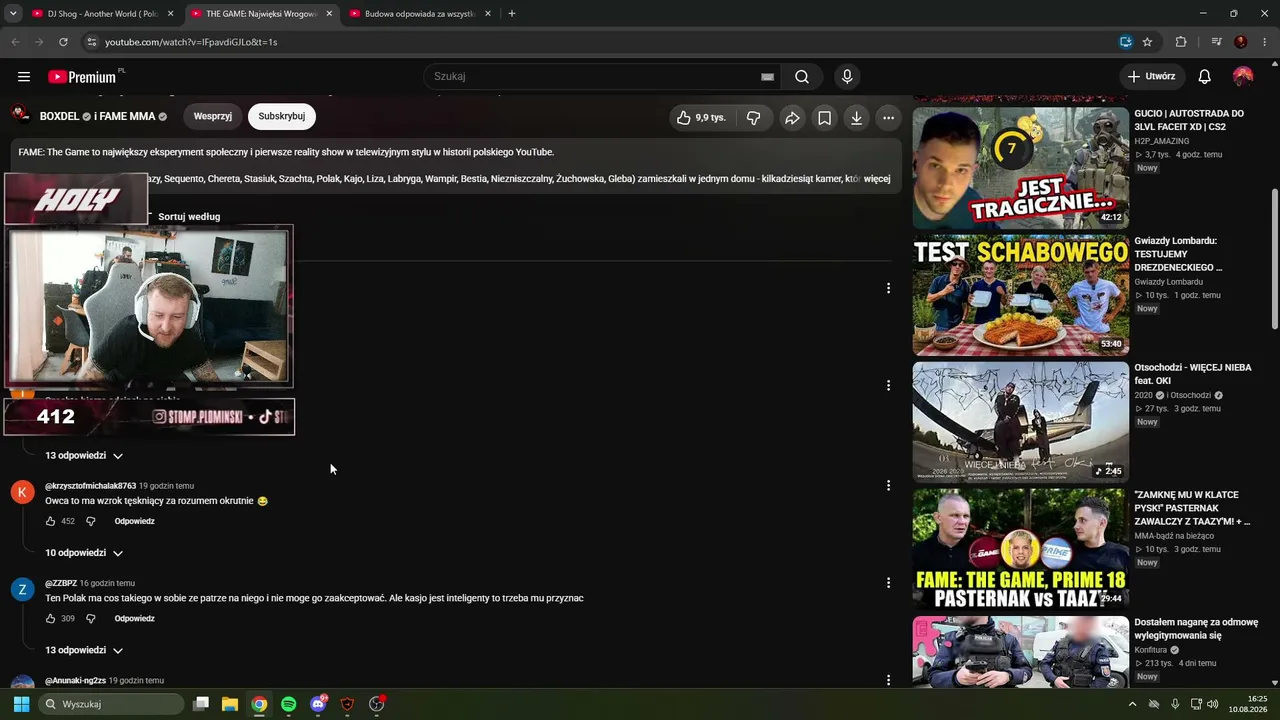
Task: Share the video using the arrow icon
Action: click(x=792, y=118)
